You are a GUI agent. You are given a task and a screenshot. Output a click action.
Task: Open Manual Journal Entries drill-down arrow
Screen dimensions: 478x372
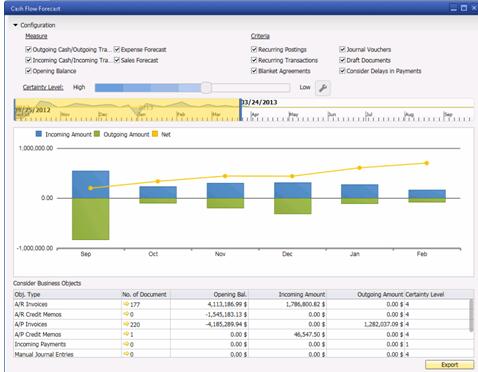[x=126, y=354]
